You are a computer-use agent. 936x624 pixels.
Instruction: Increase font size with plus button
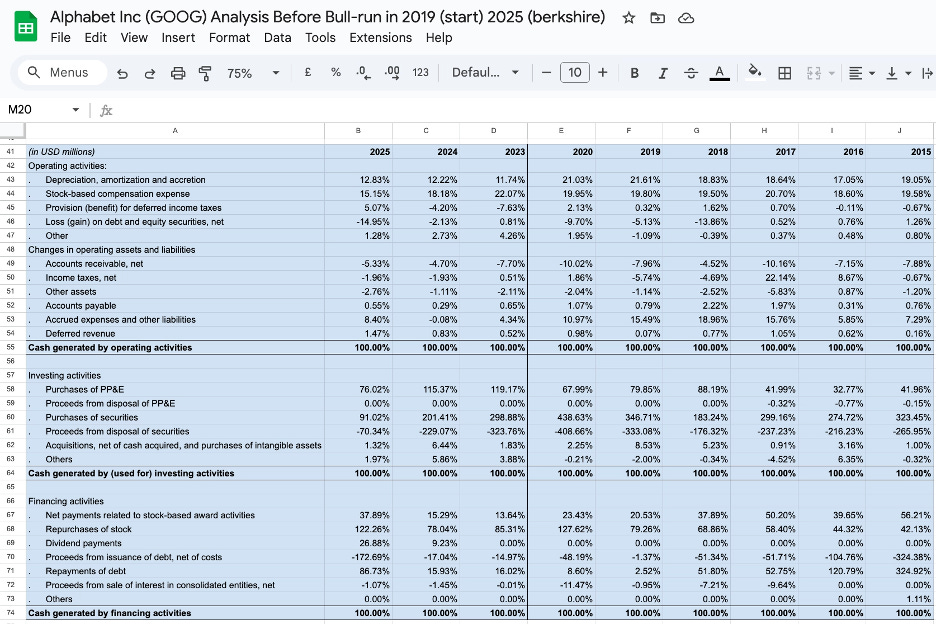click(603, 72)
